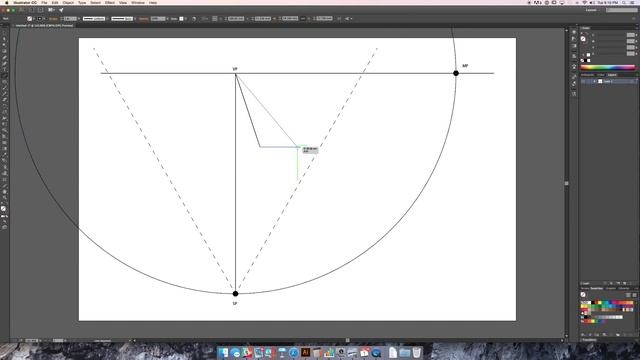Viewport: 640px width, 360px height.
Task: Click the X position field in the control bar
Action: pos(236,18)
